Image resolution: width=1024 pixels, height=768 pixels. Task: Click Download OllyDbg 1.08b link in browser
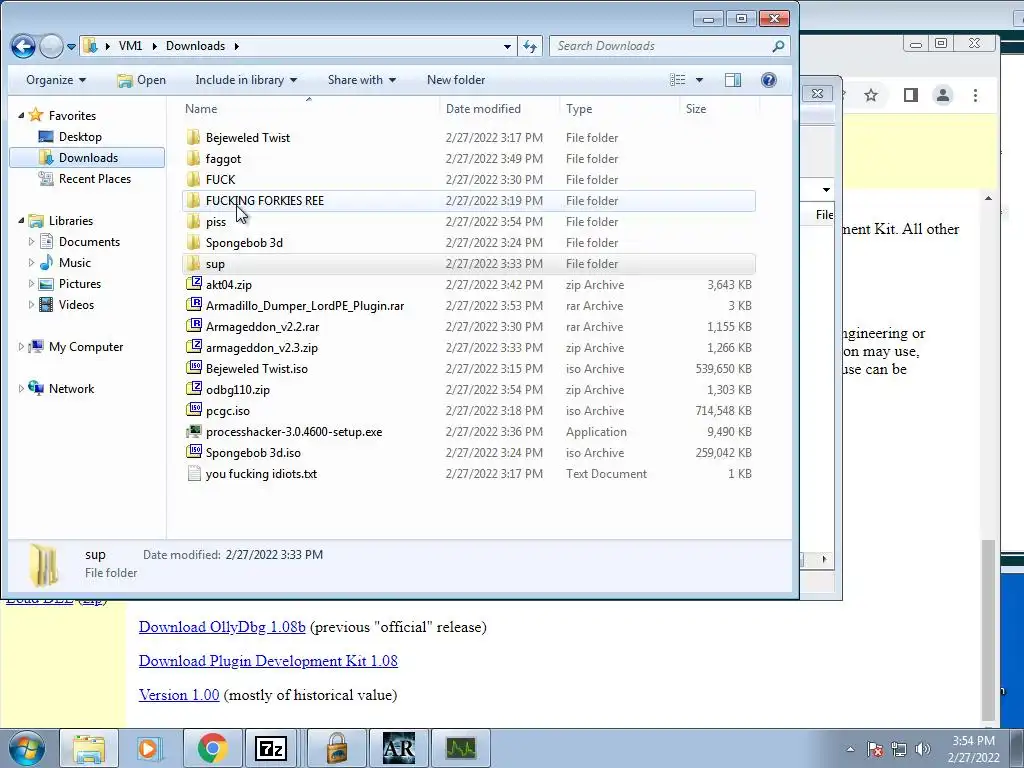tap(222, 627)
